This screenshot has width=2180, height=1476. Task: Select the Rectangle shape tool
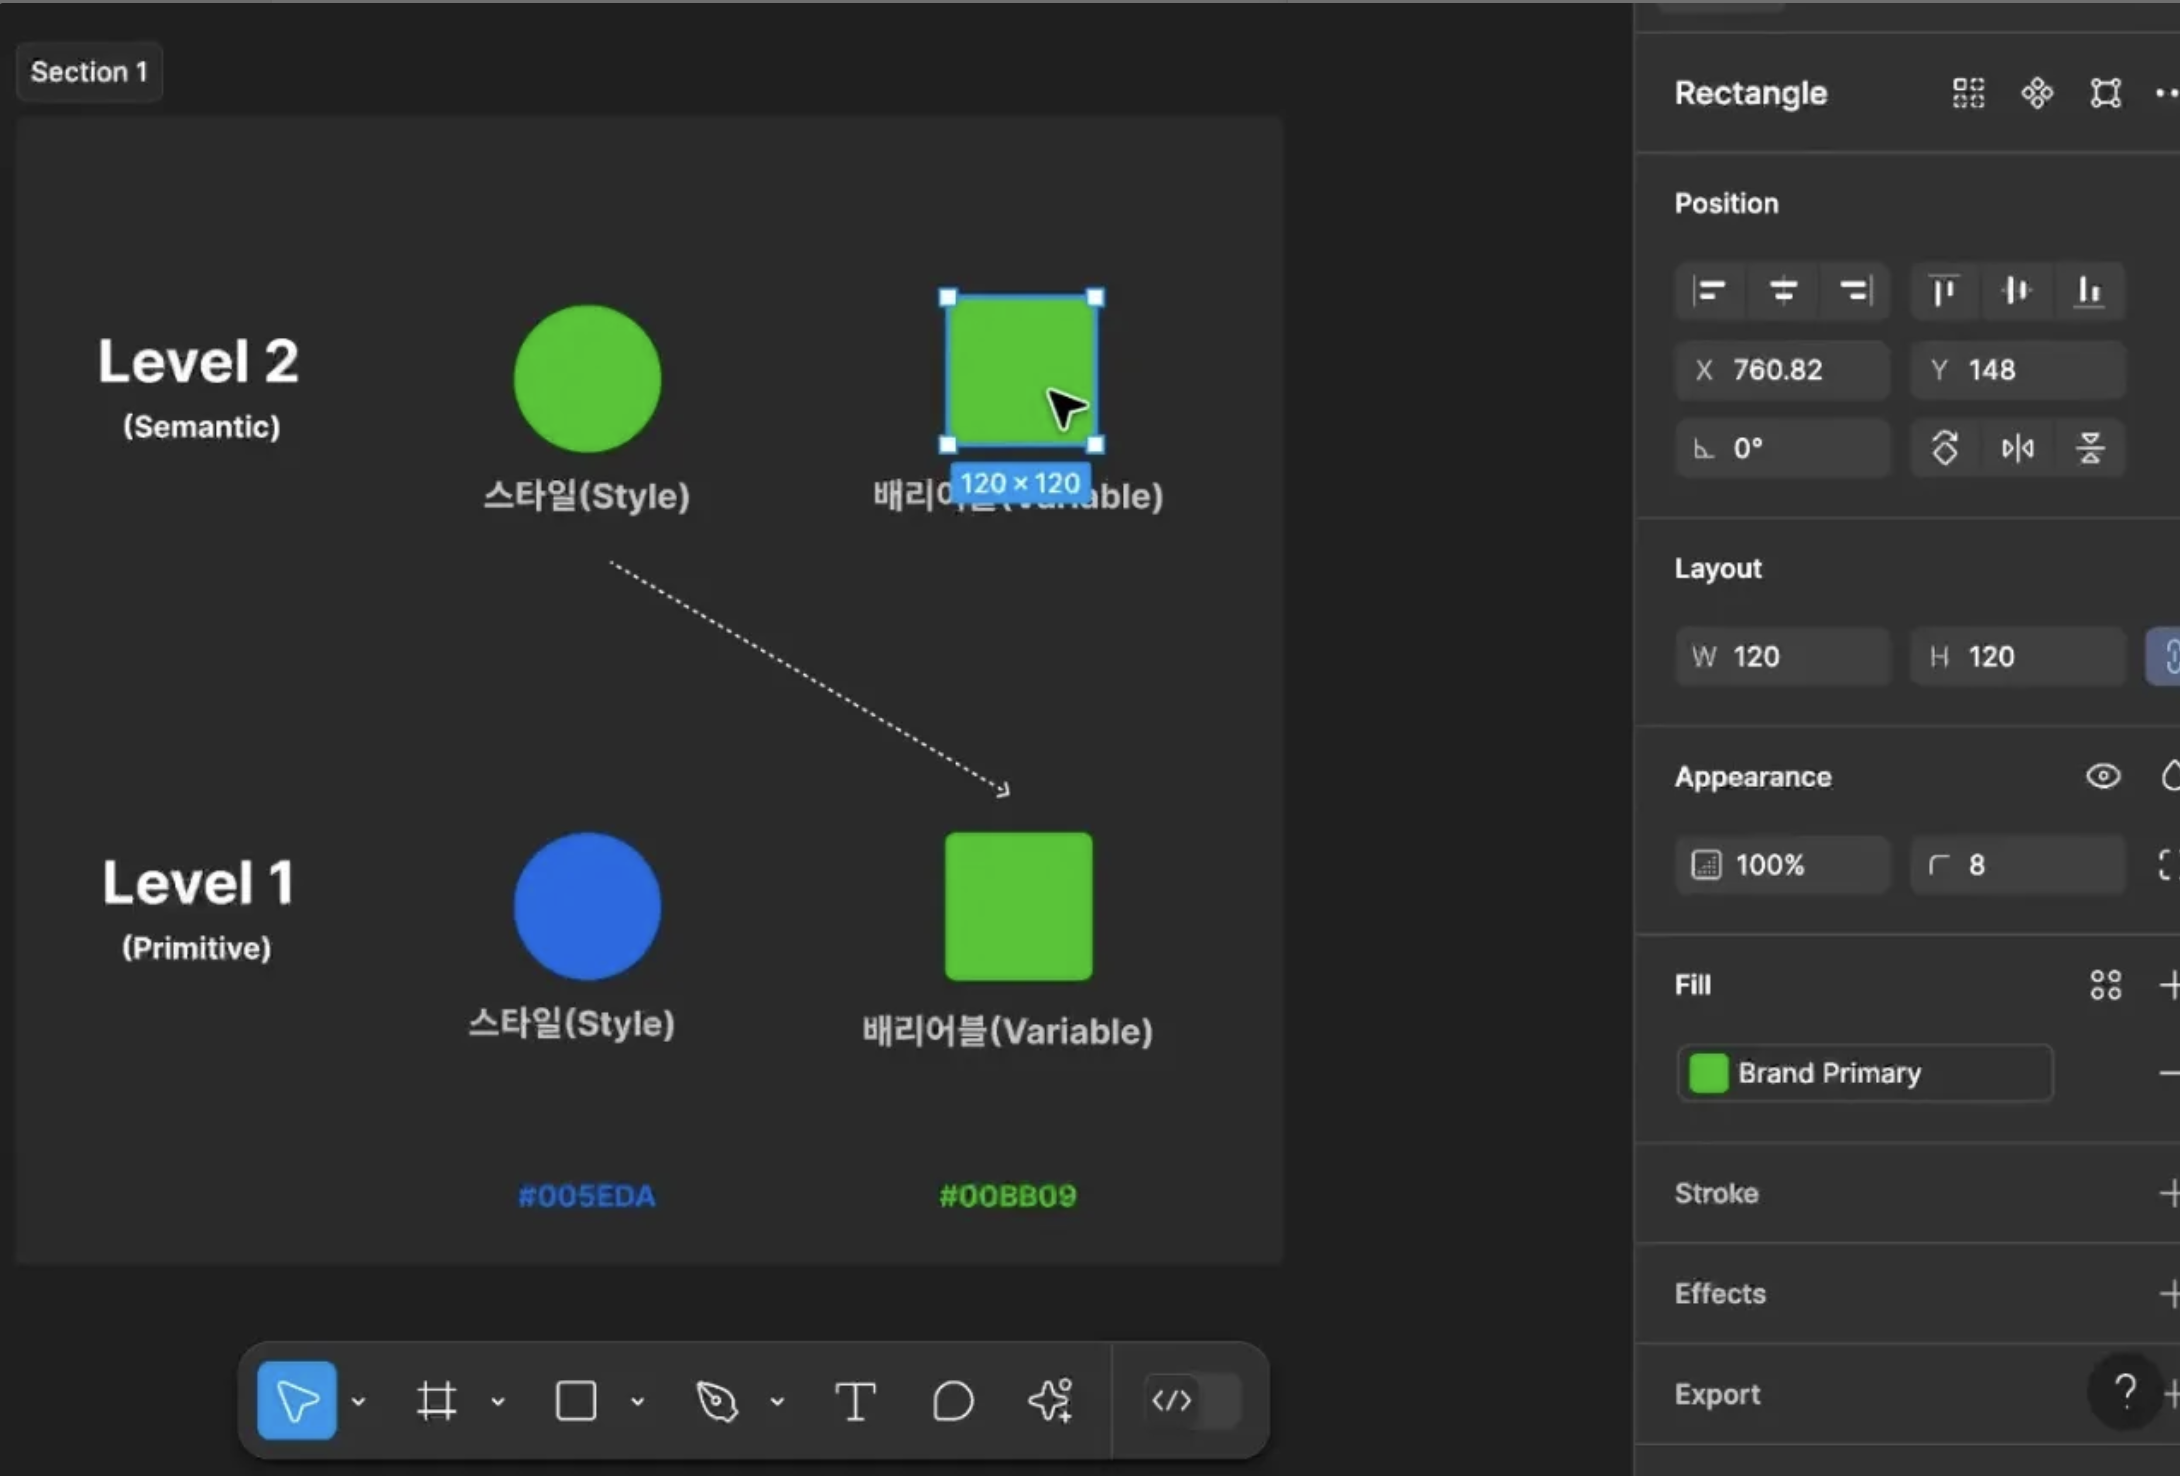[x=576, y=1400]
